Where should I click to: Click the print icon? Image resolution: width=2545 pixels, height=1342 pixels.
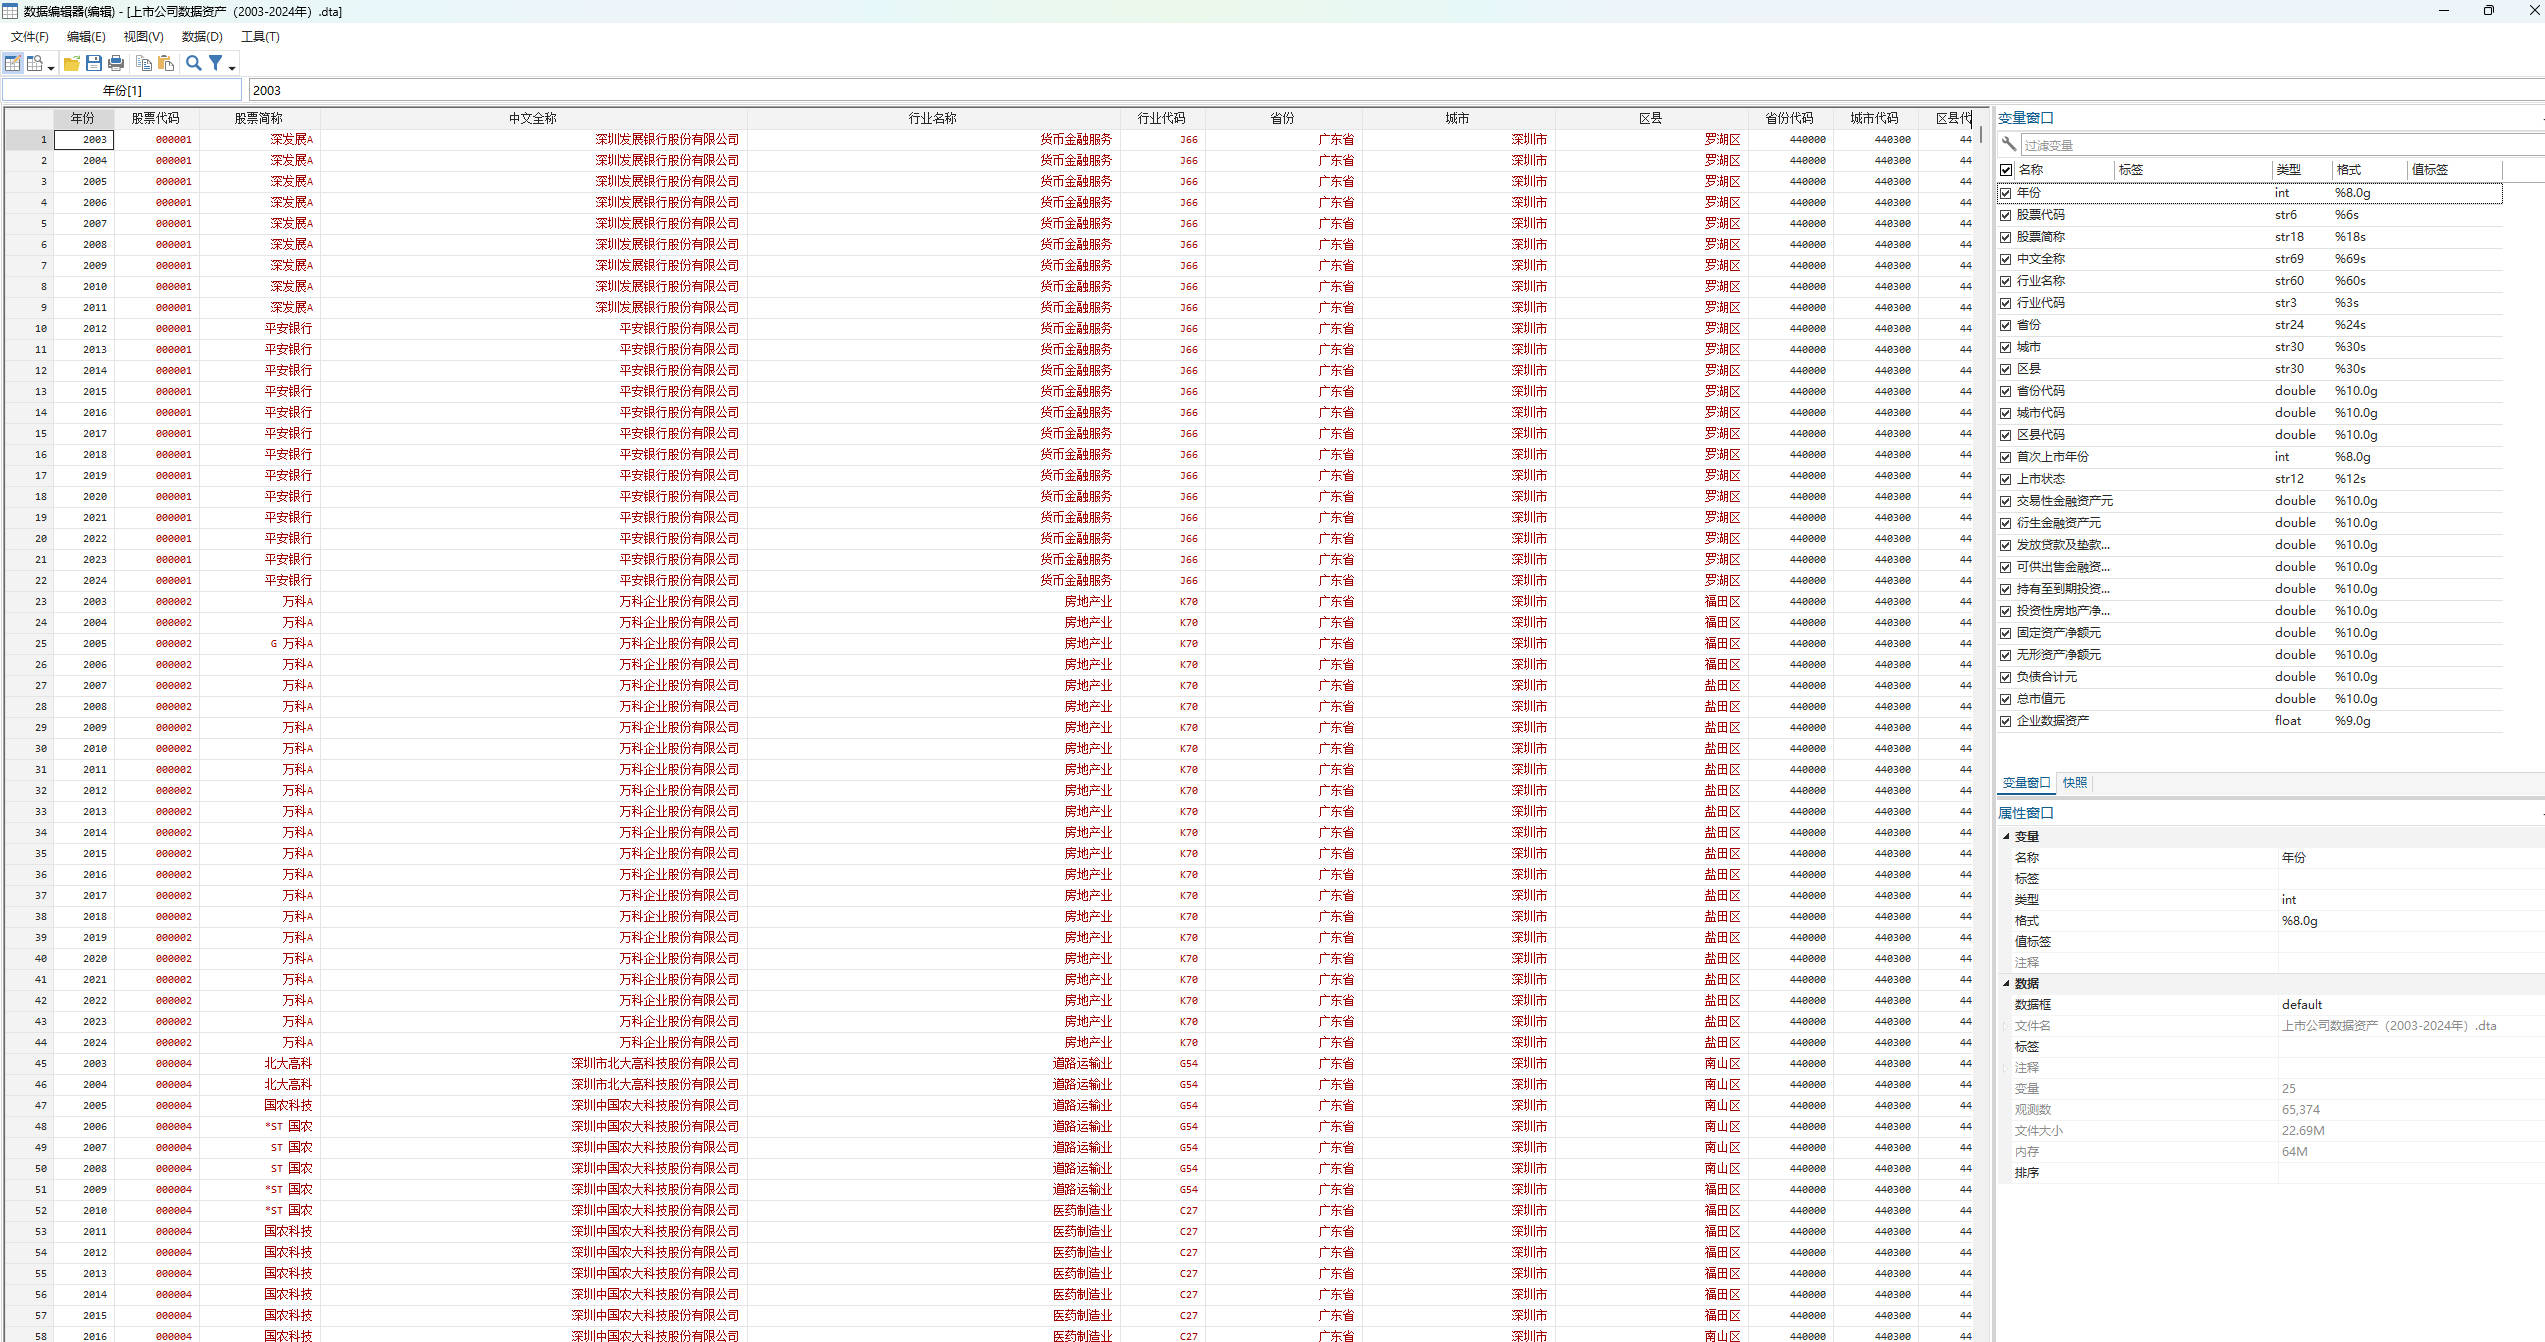[116, 63]
